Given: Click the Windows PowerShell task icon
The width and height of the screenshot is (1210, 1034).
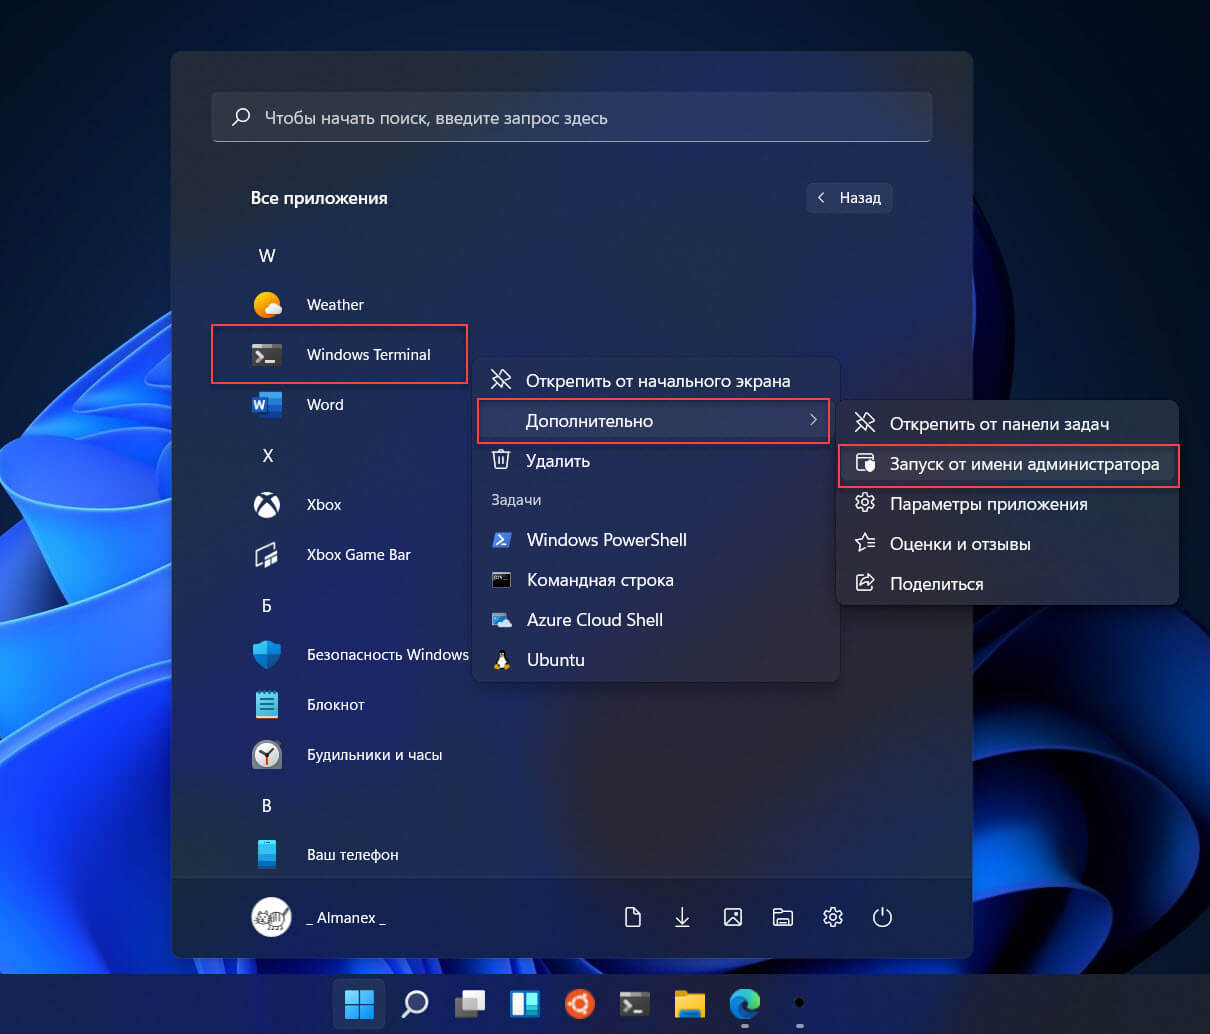Looking at the screenshot, I should click(502, 540).
